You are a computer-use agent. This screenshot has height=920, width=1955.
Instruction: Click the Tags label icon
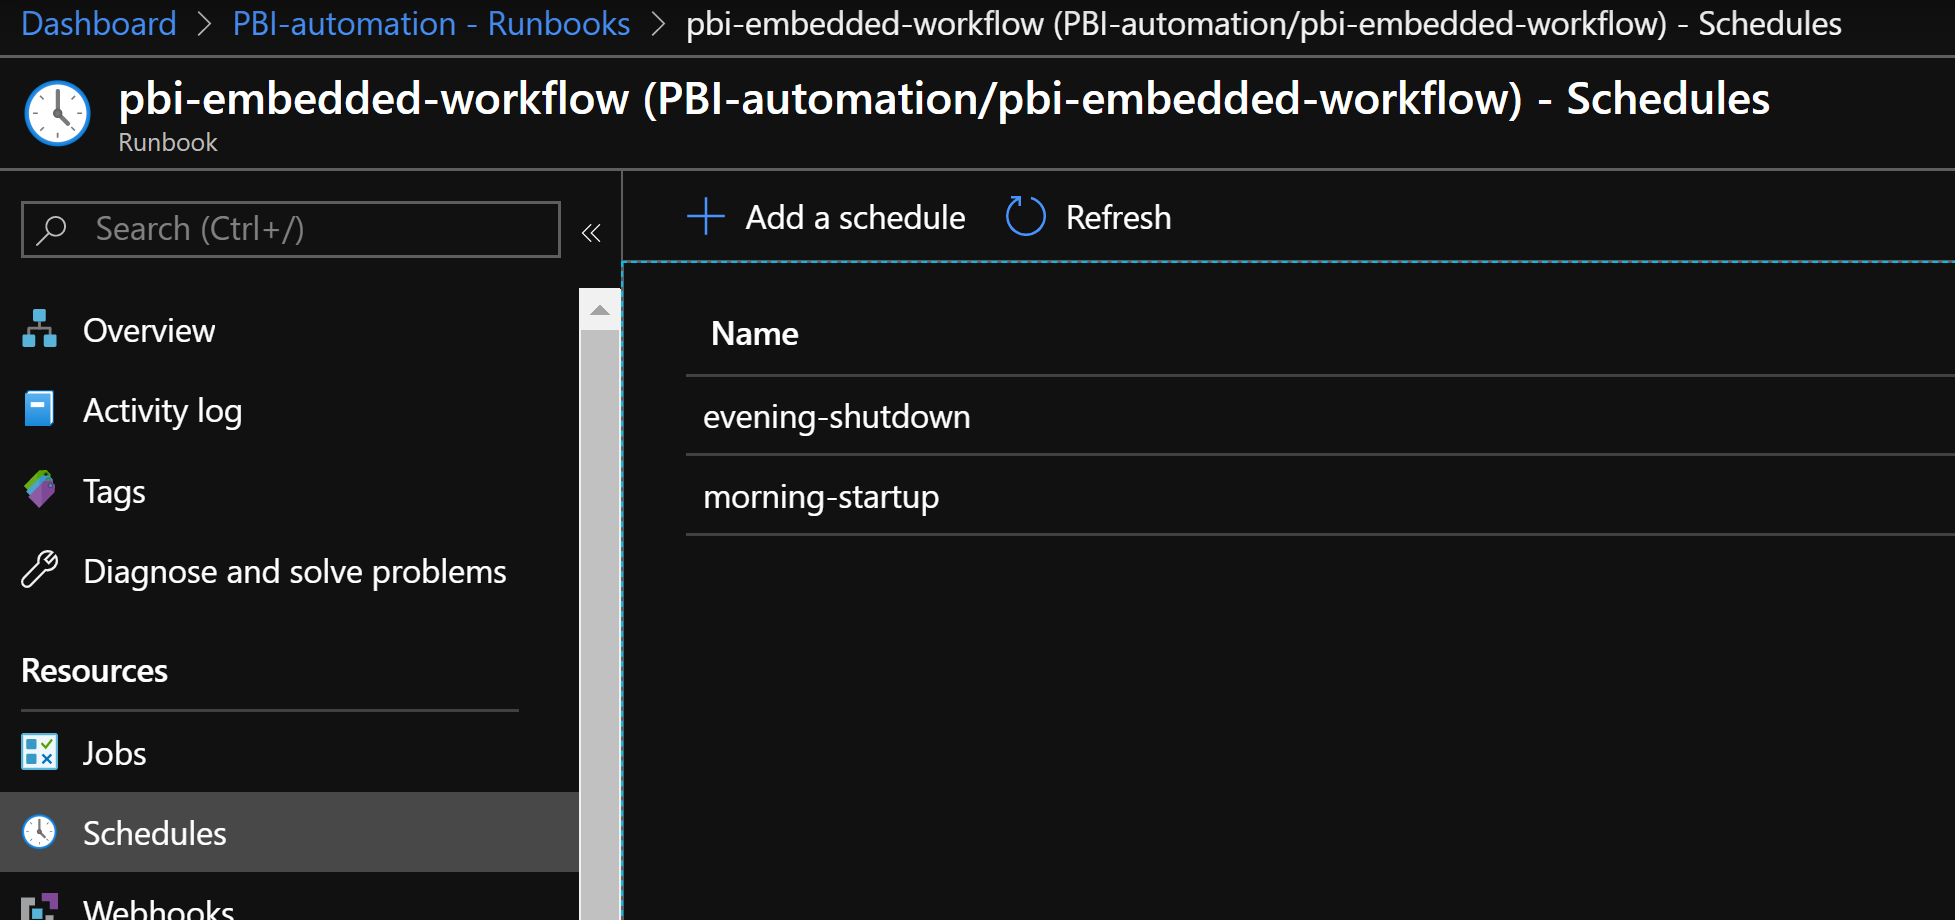pos(39,490)
